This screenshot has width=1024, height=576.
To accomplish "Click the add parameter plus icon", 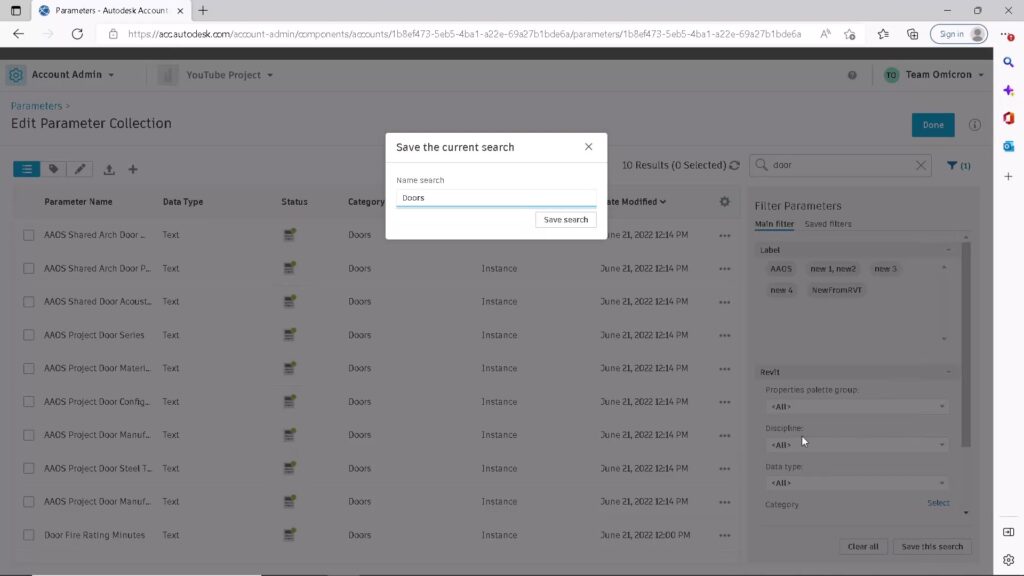I will click(133, 169).
